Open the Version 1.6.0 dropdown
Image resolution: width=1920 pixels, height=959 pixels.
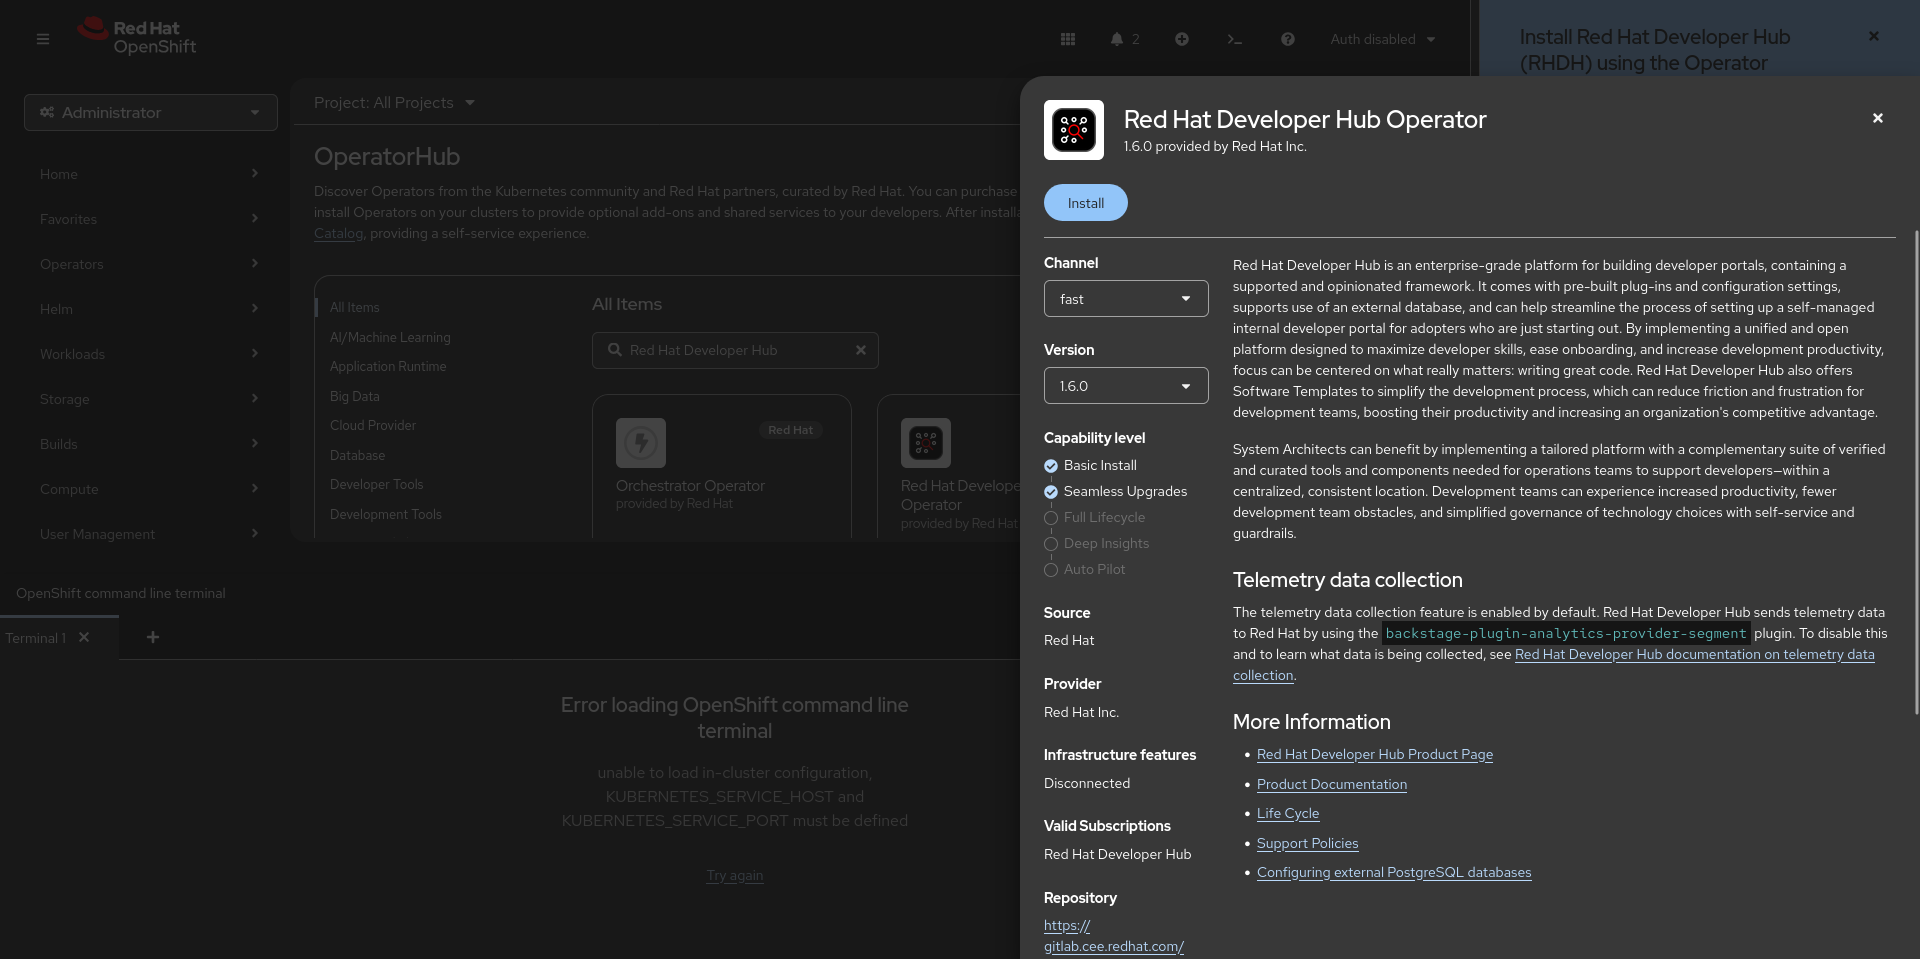[1126, 385]
